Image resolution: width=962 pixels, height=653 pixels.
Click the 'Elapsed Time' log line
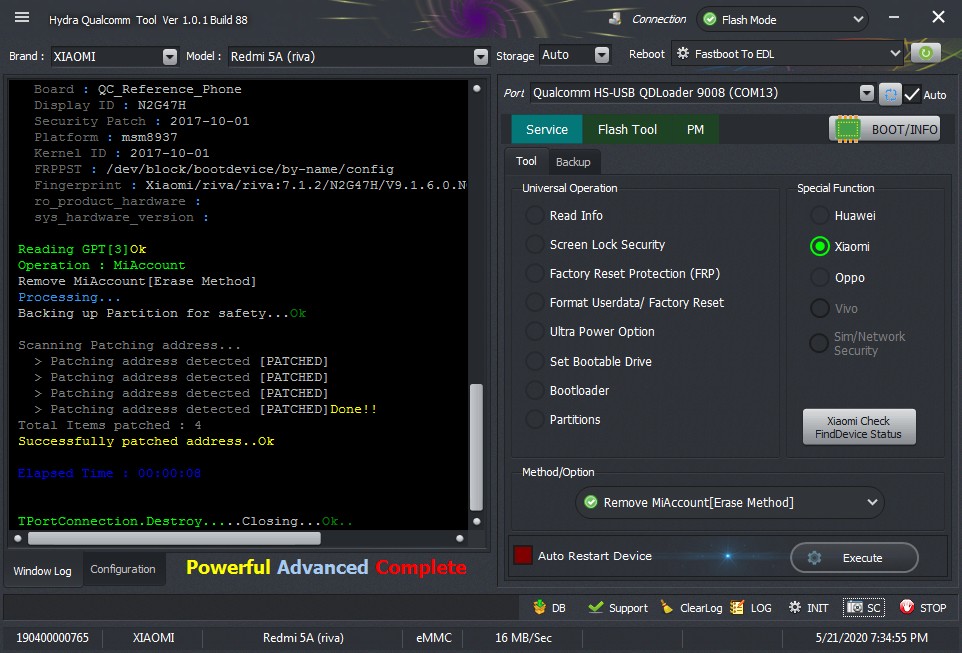pos(109,473)
